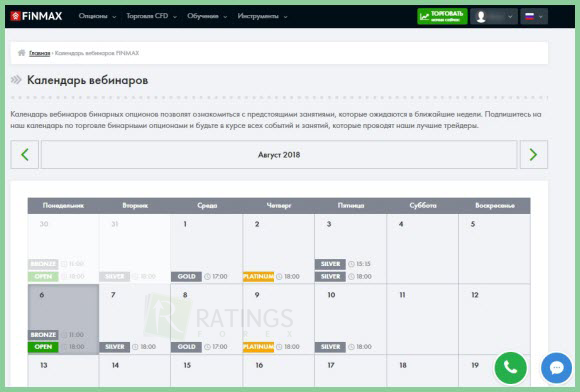The height and width of the screenshot is (392, 580).
Task: Open the Инструменты menu
Action: click(x=262, y=16)
